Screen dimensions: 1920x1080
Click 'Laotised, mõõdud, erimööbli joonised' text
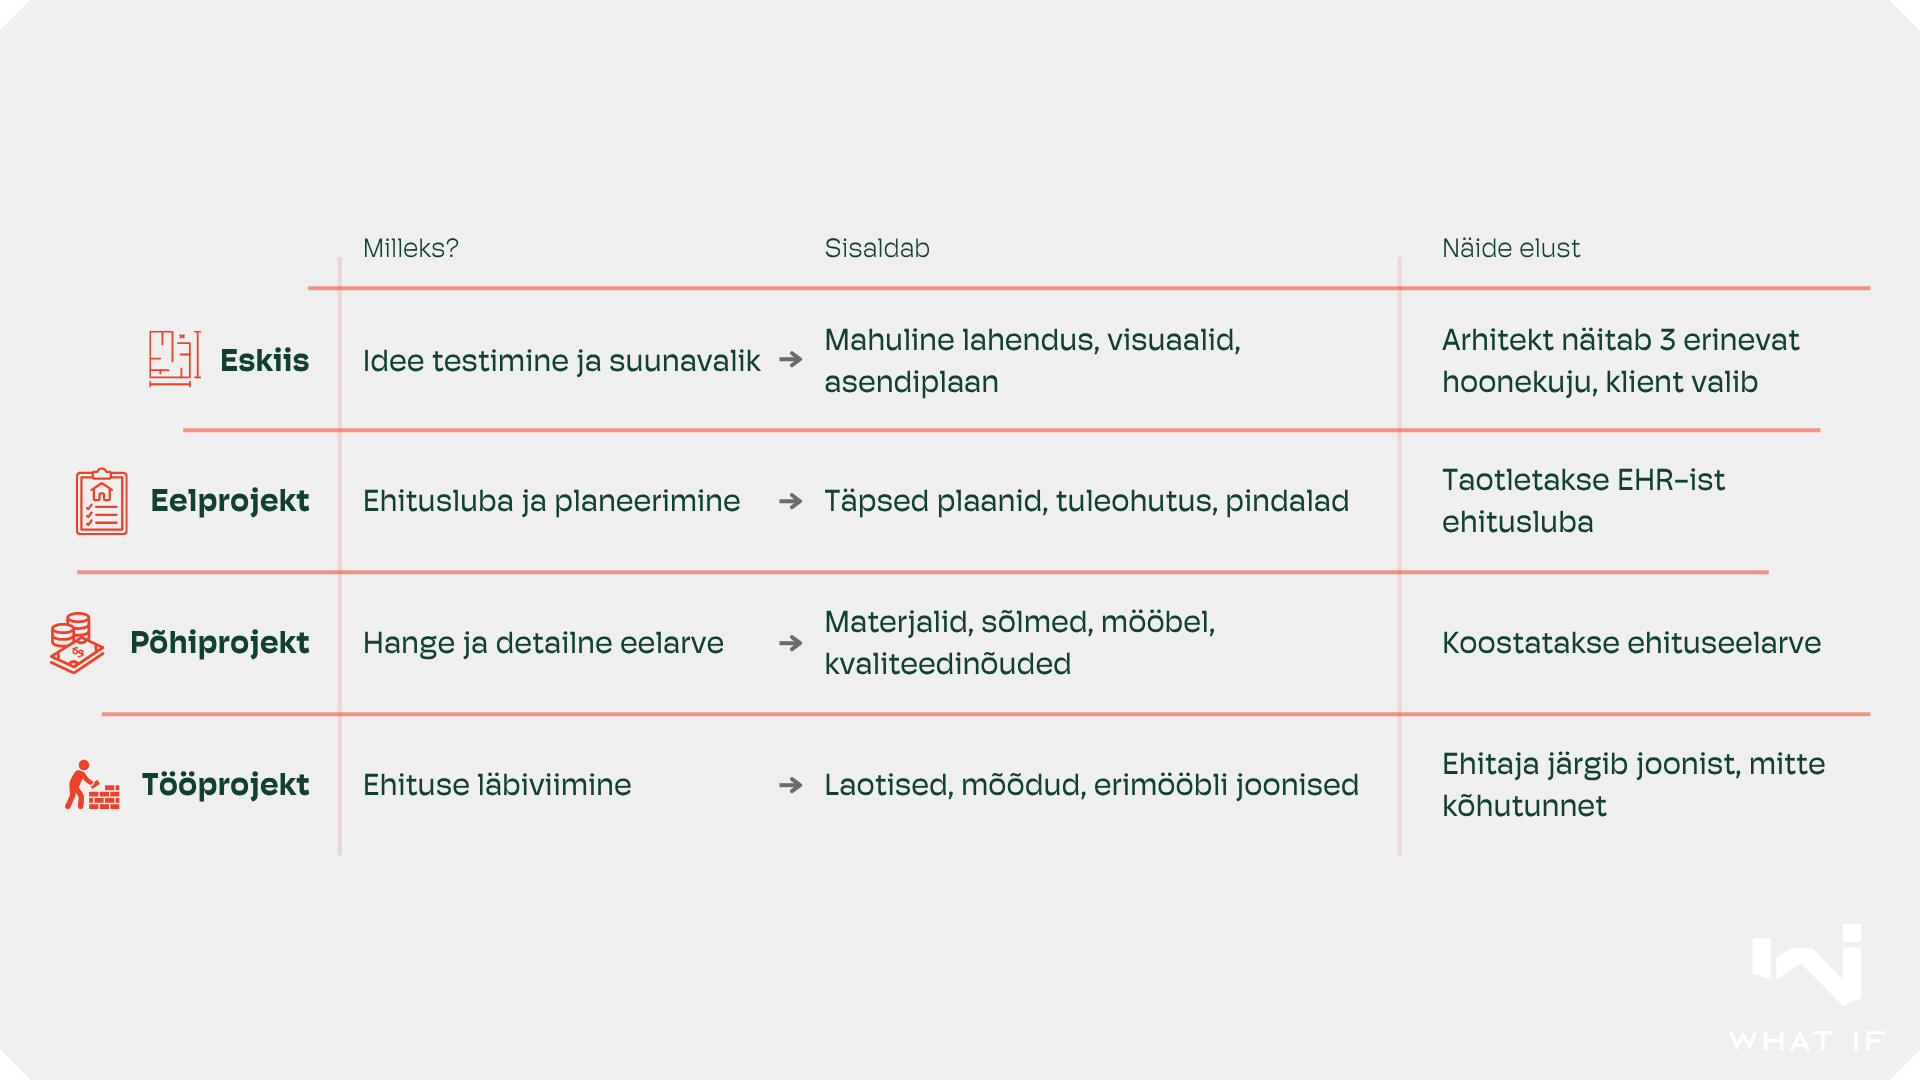(1091, 785)
